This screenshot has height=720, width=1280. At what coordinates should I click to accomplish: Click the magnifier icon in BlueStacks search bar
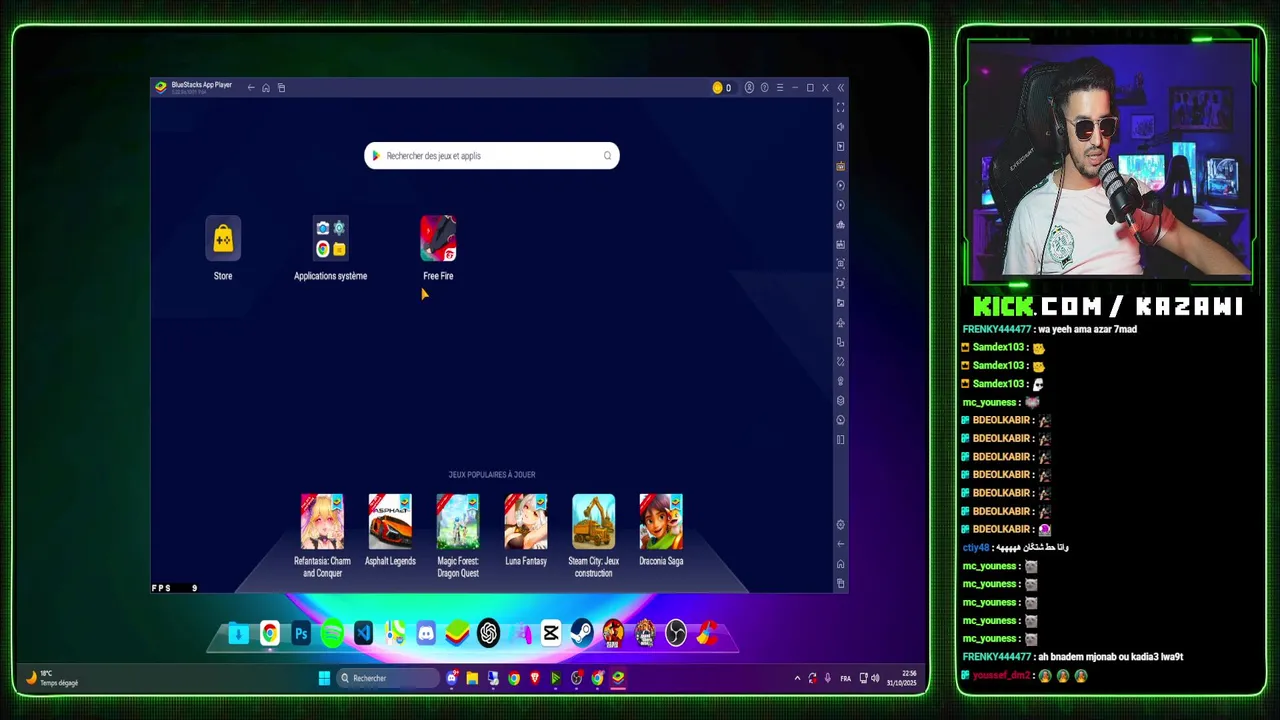pyautogui.click(x=607, y=156)
